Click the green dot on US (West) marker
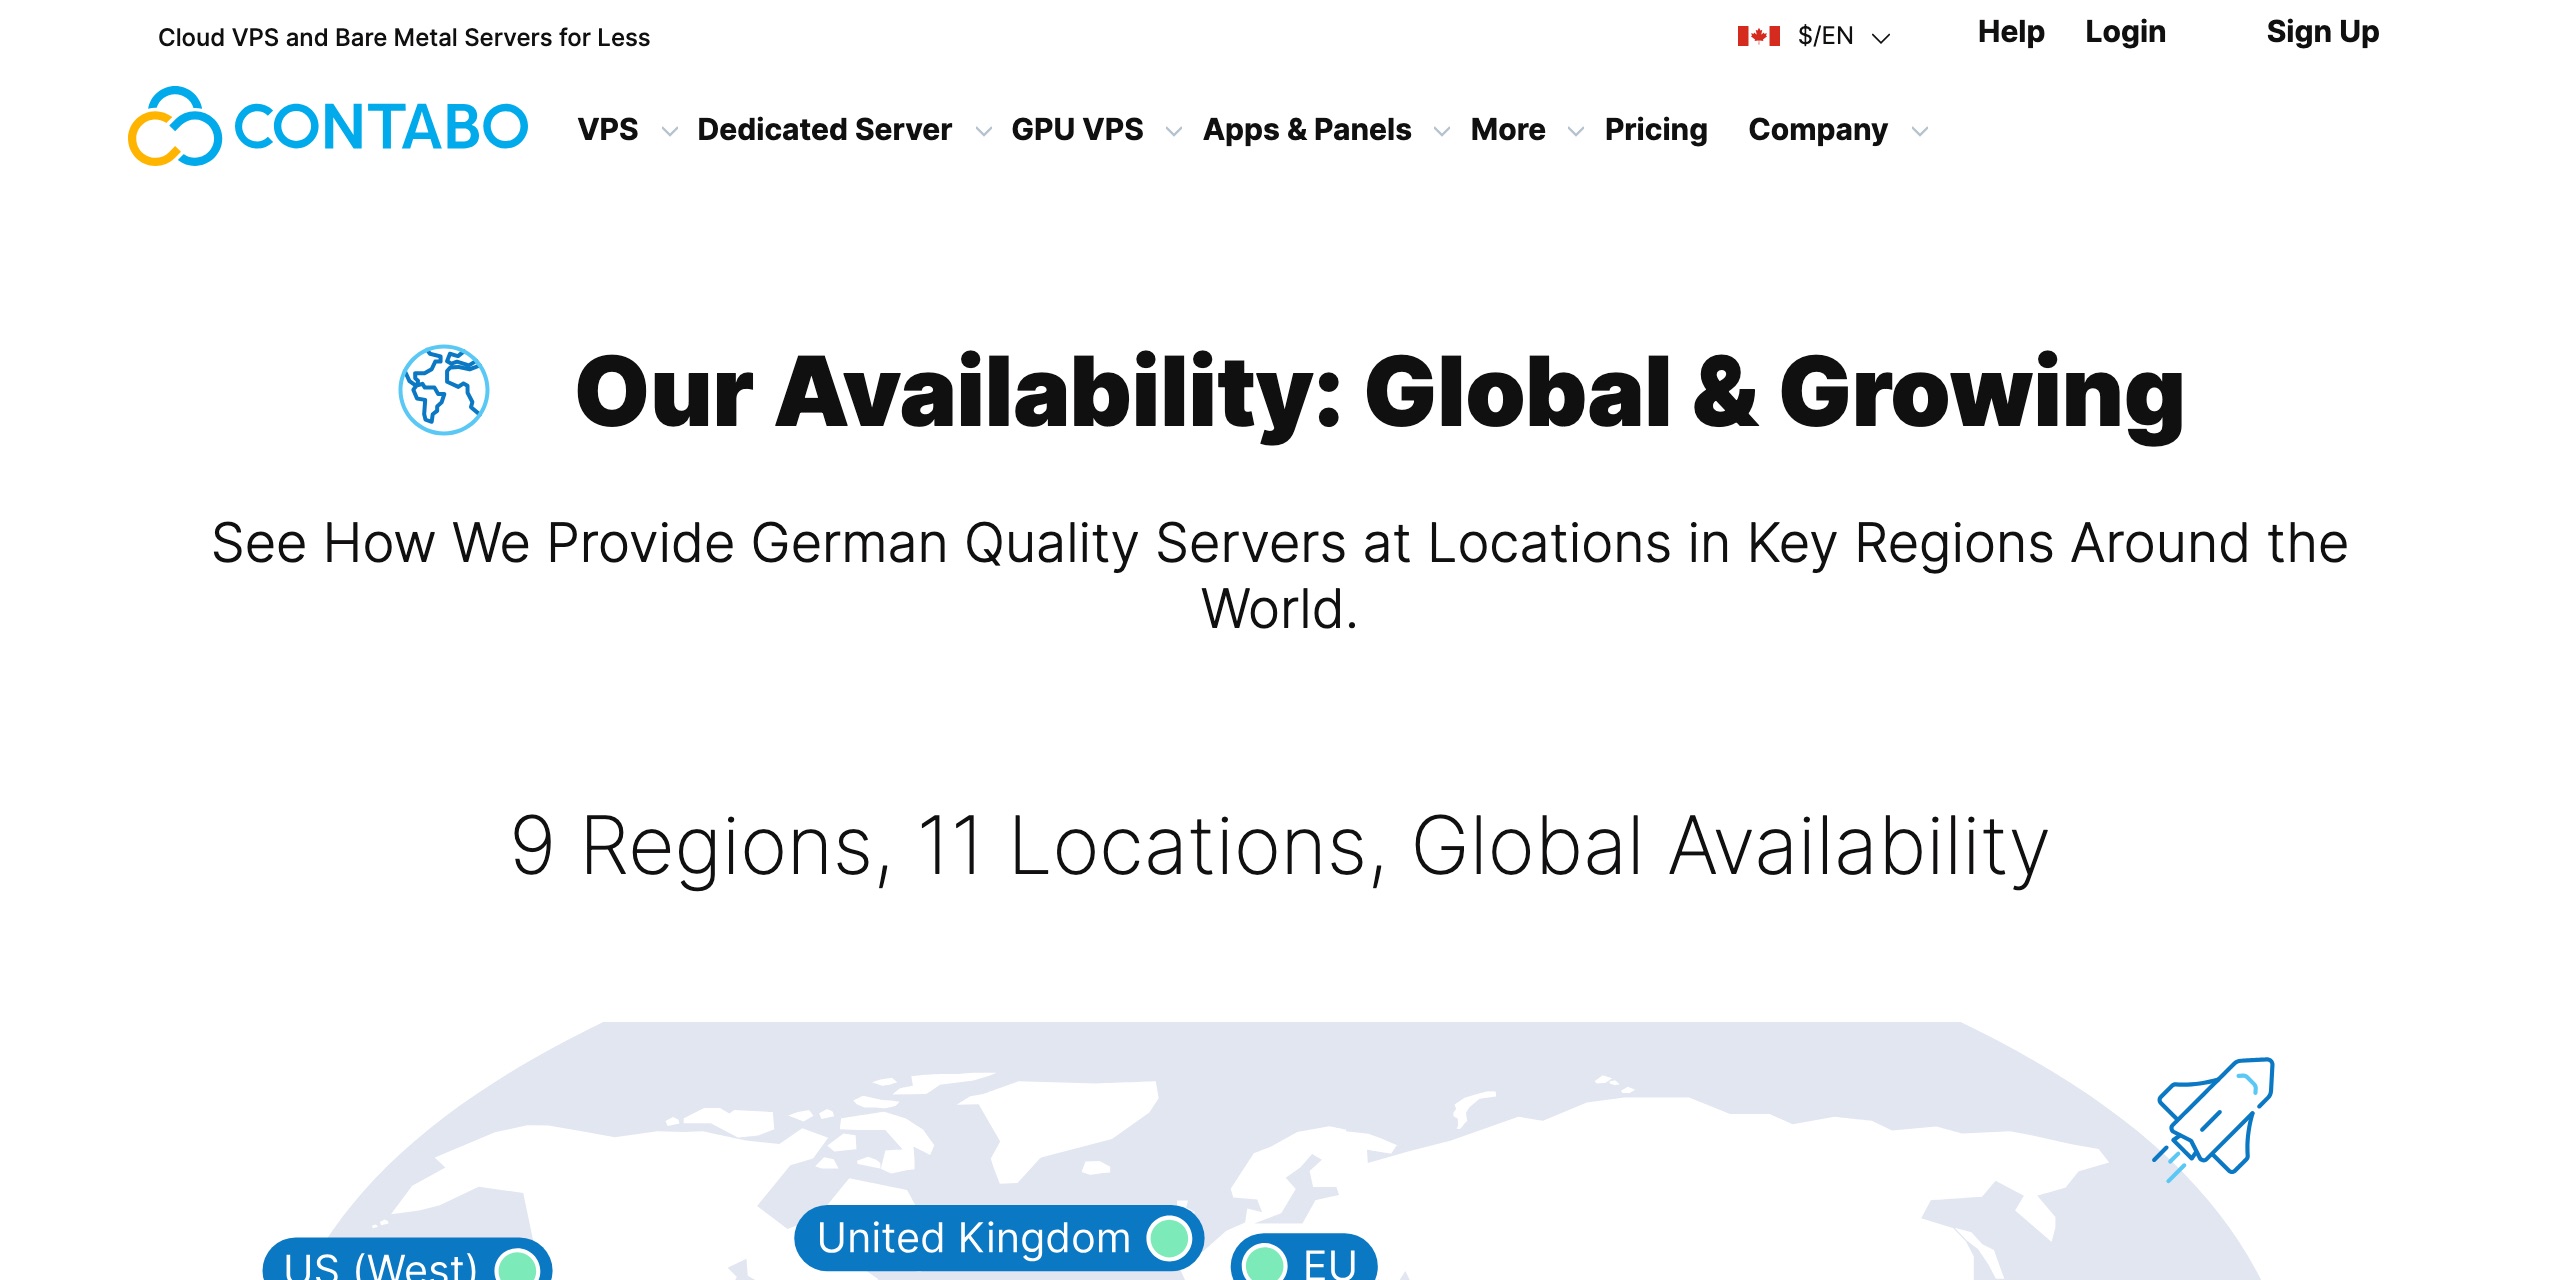The image size is (2560, 1280). click(518, 1266)
